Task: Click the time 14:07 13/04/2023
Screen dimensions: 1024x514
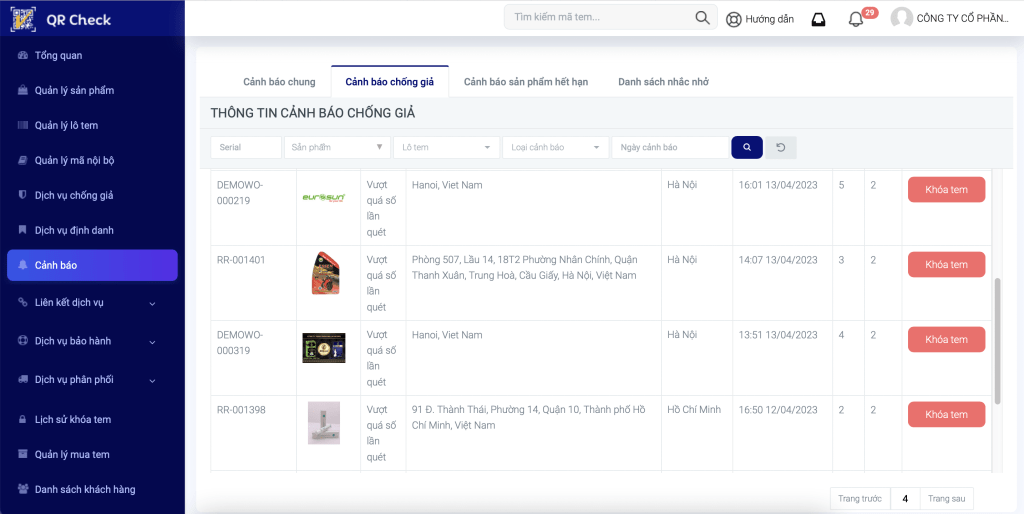Action: pyautogui.click(x=778, y=260)
